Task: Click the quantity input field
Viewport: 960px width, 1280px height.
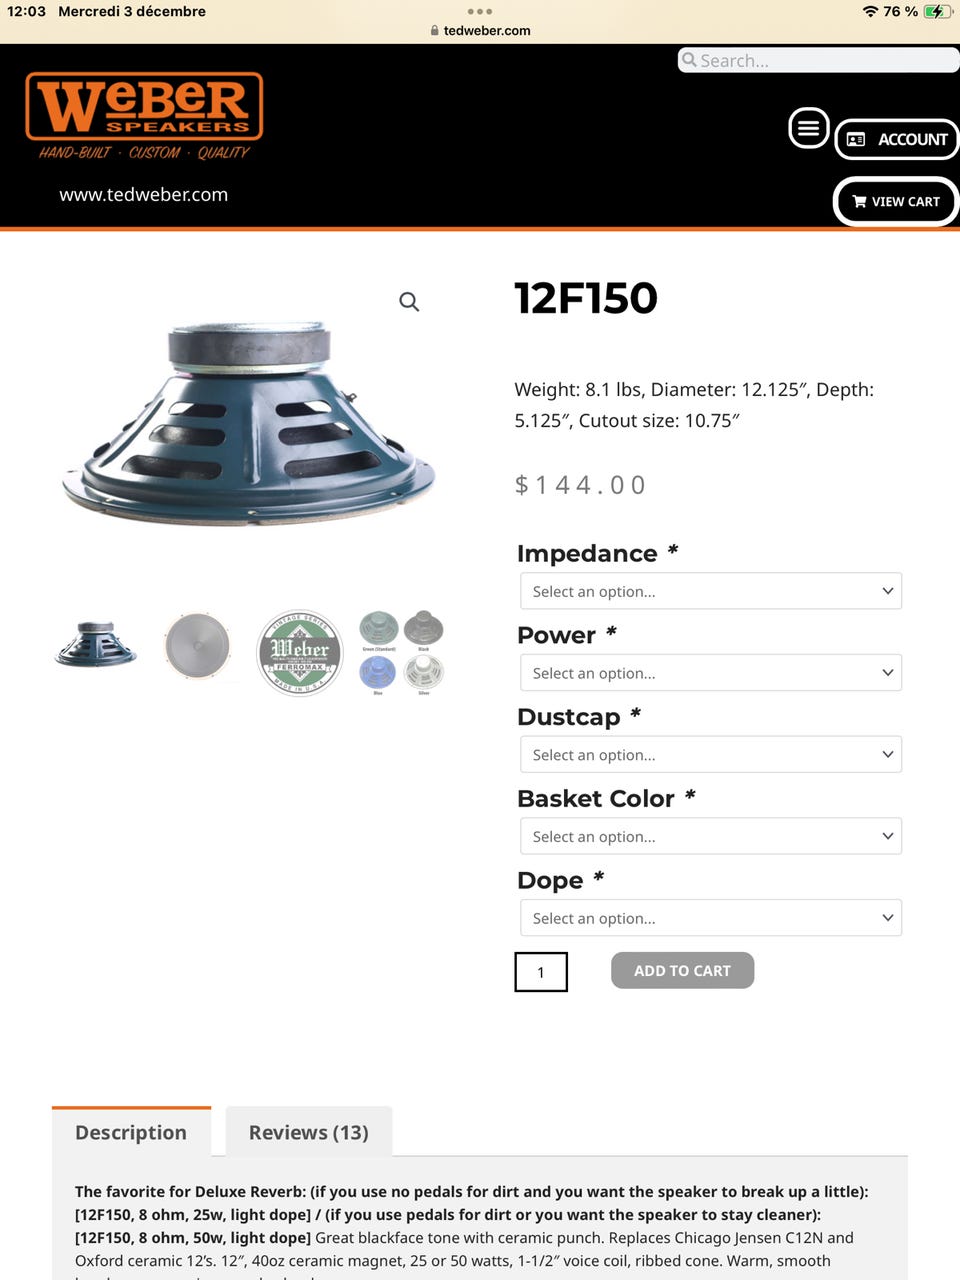Action: tap(541, 972)
